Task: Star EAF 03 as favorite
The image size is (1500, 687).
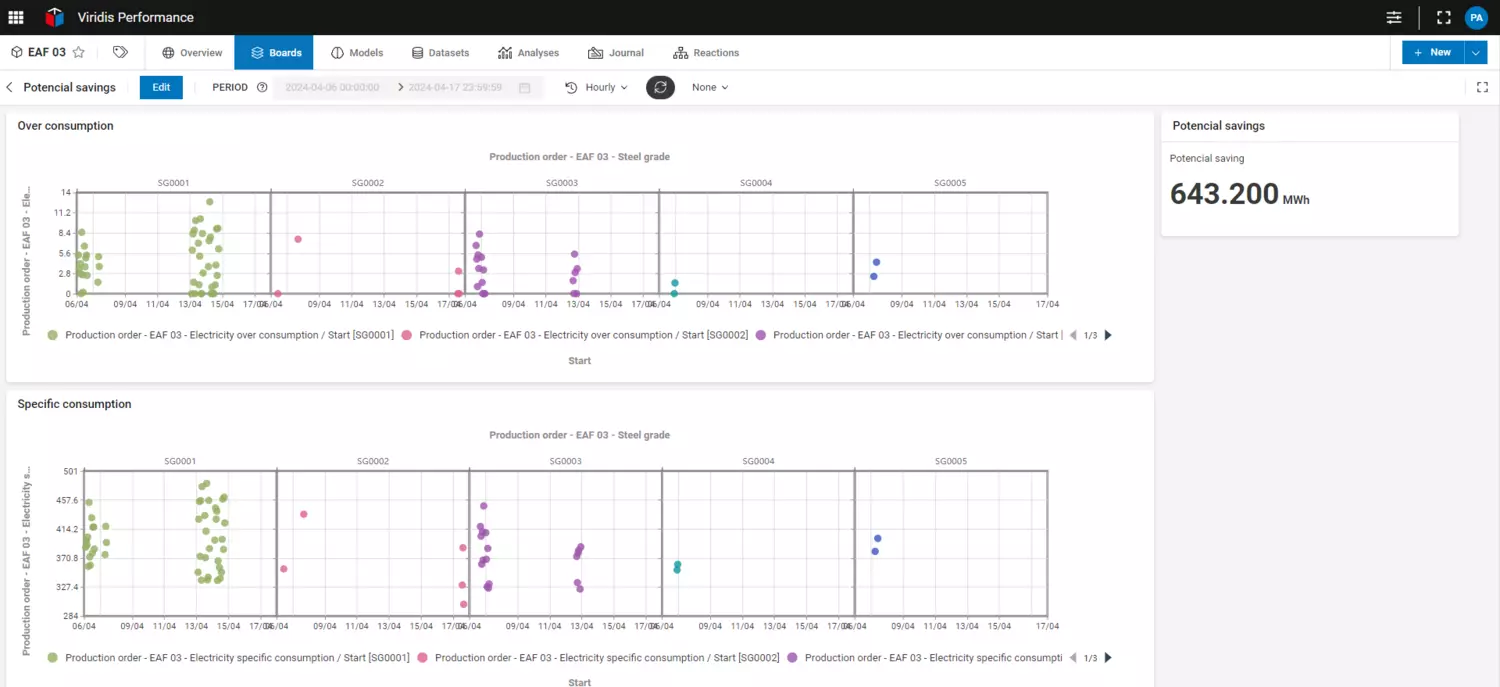Action: pos(79,53)
